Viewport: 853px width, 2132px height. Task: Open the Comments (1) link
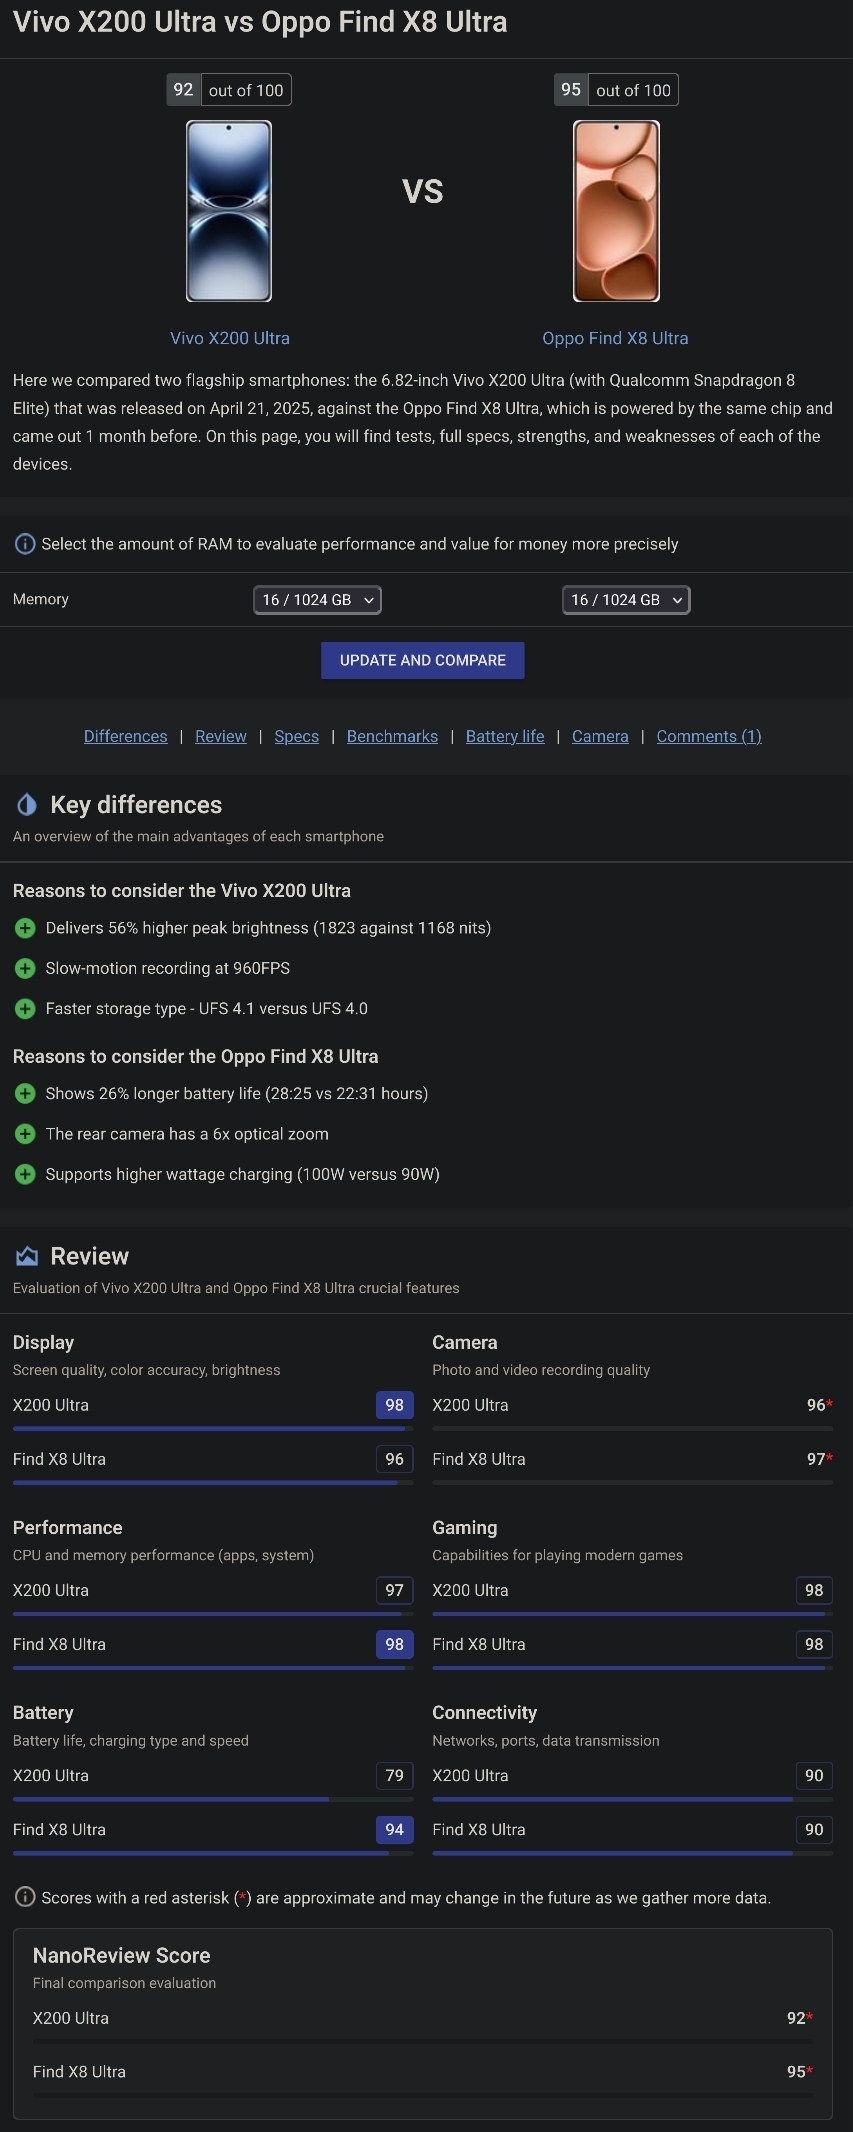point(709,736)
